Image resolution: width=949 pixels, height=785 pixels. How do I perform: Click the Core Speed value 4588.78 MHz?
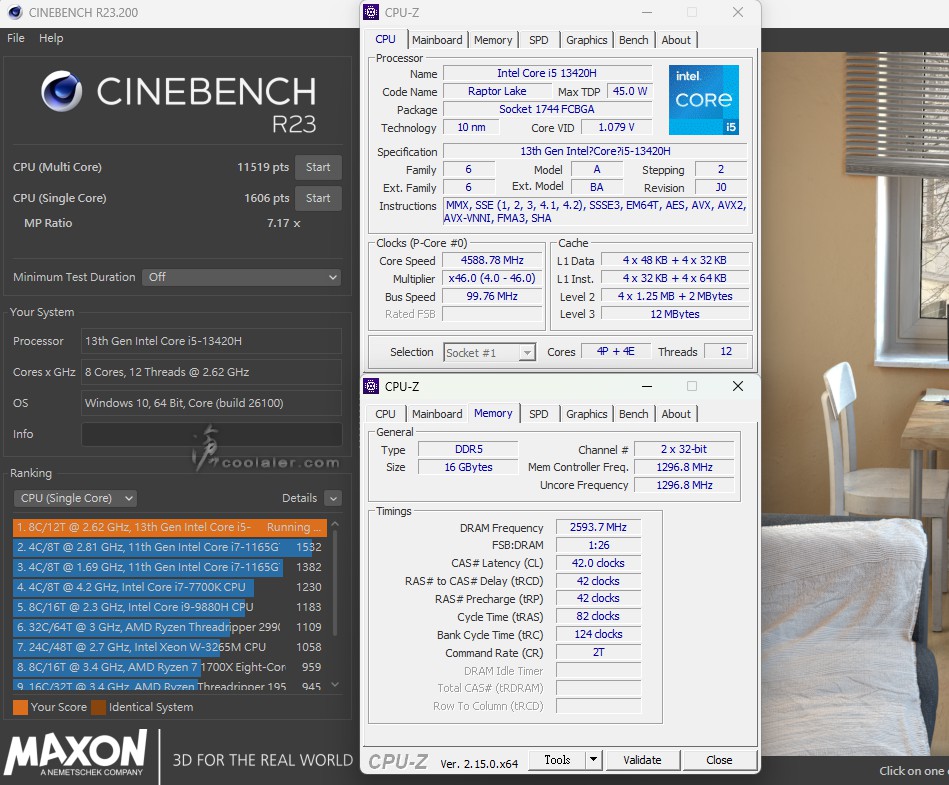[492, 260]
